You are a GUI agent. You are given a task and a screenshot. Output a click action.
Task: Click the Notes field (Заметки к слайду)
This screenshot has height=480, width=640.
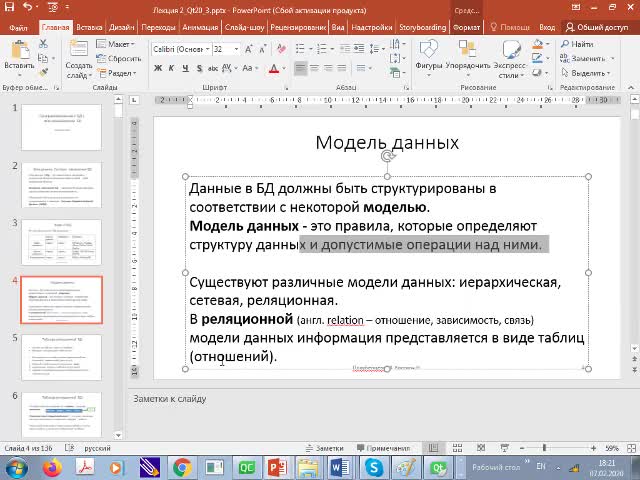tap(383, 413)
